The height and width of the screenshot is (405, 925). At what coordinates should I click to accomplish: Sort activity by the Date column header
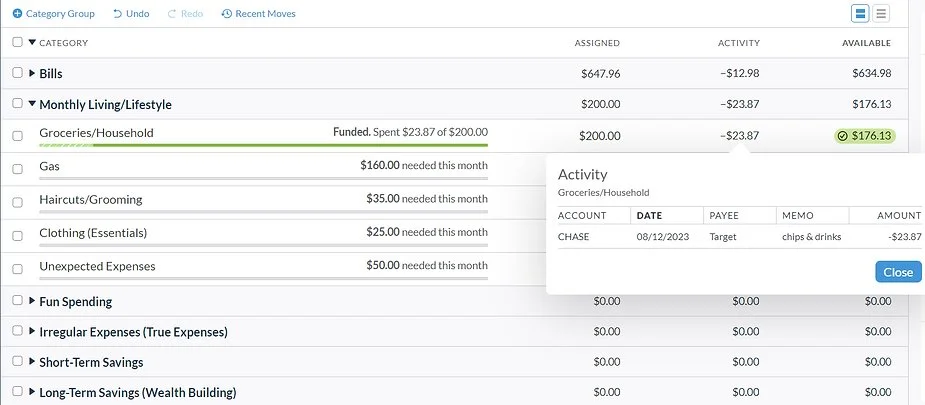(x=649, y=215)
